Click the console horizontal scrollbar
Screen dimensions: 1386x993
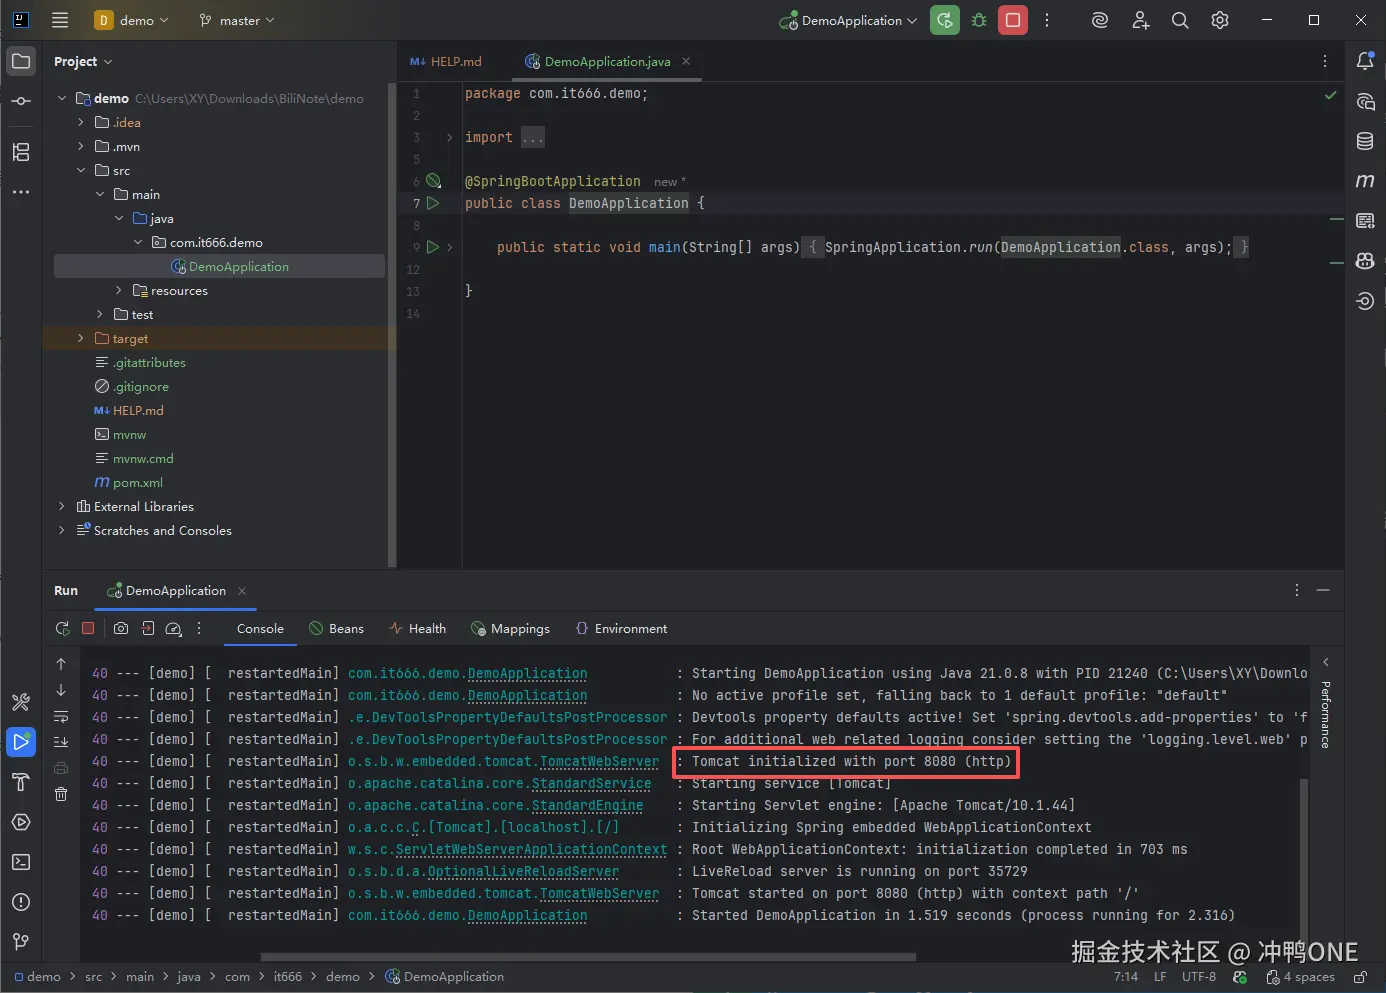point(588,957)
